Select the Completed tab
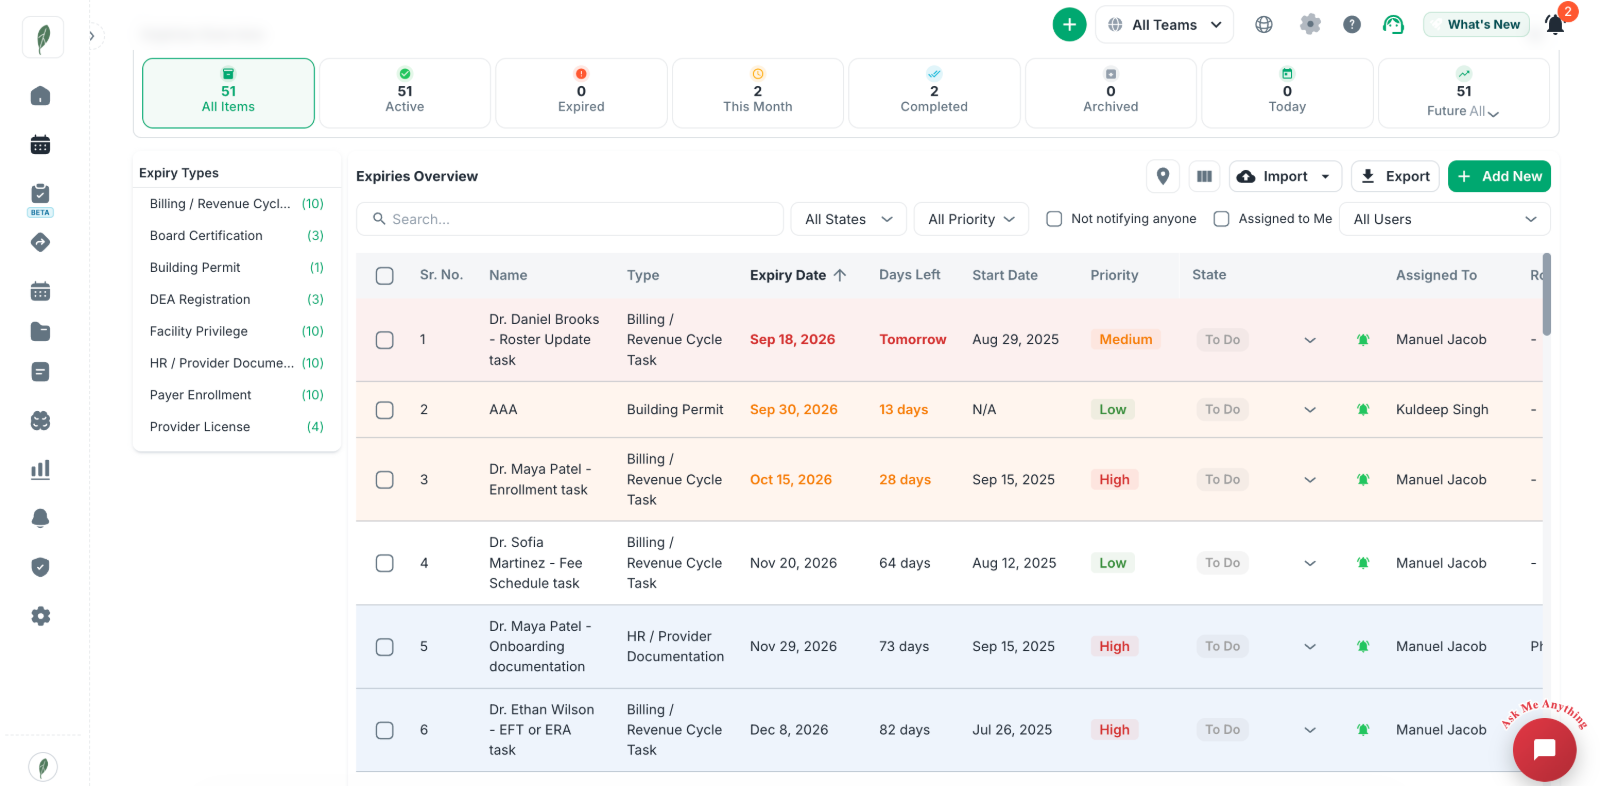 coord(934,93)
